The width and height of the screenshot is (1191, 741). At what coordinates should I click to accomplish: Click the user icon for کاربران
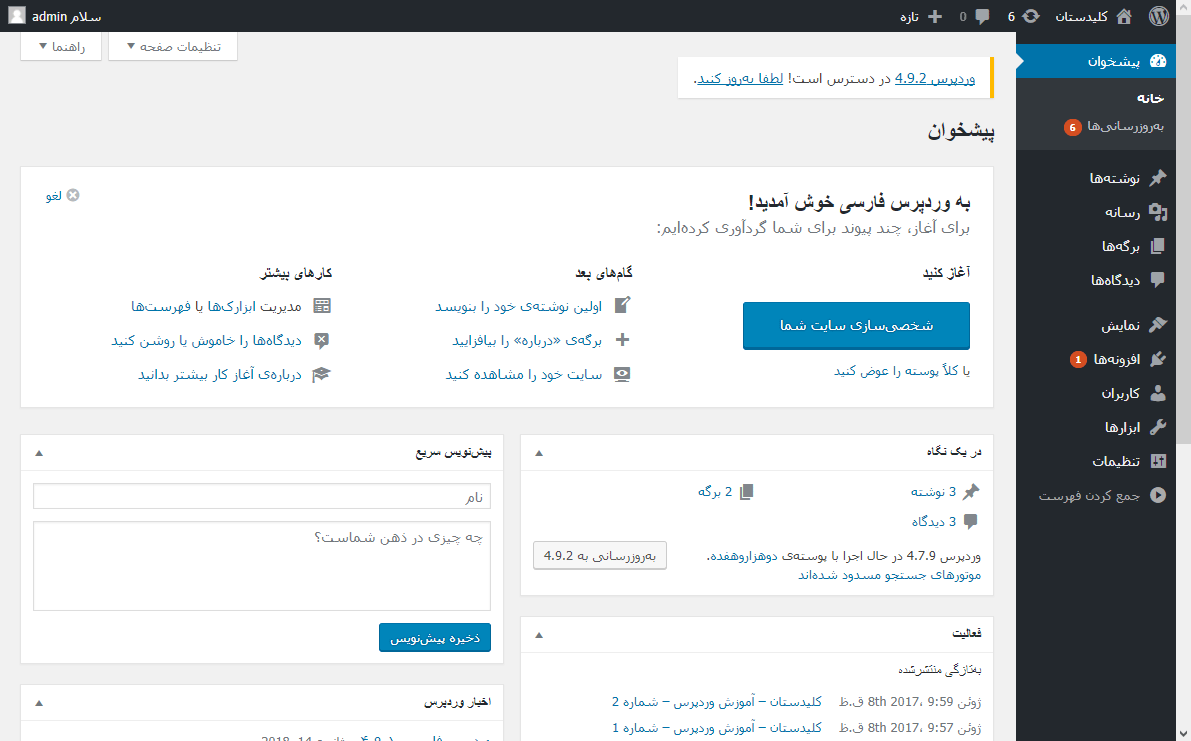pyautogui.click(x=1158, y=393)
